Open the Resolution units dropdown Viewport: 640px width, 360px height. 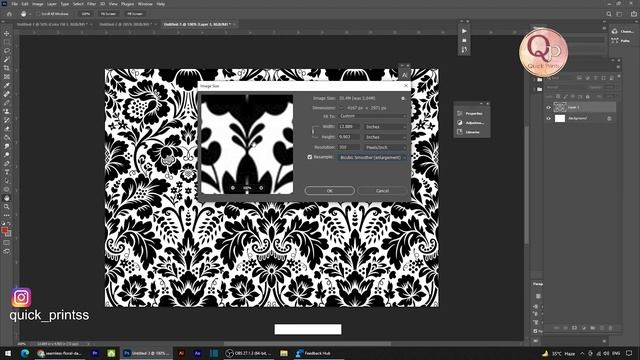(x=386, y=147)
